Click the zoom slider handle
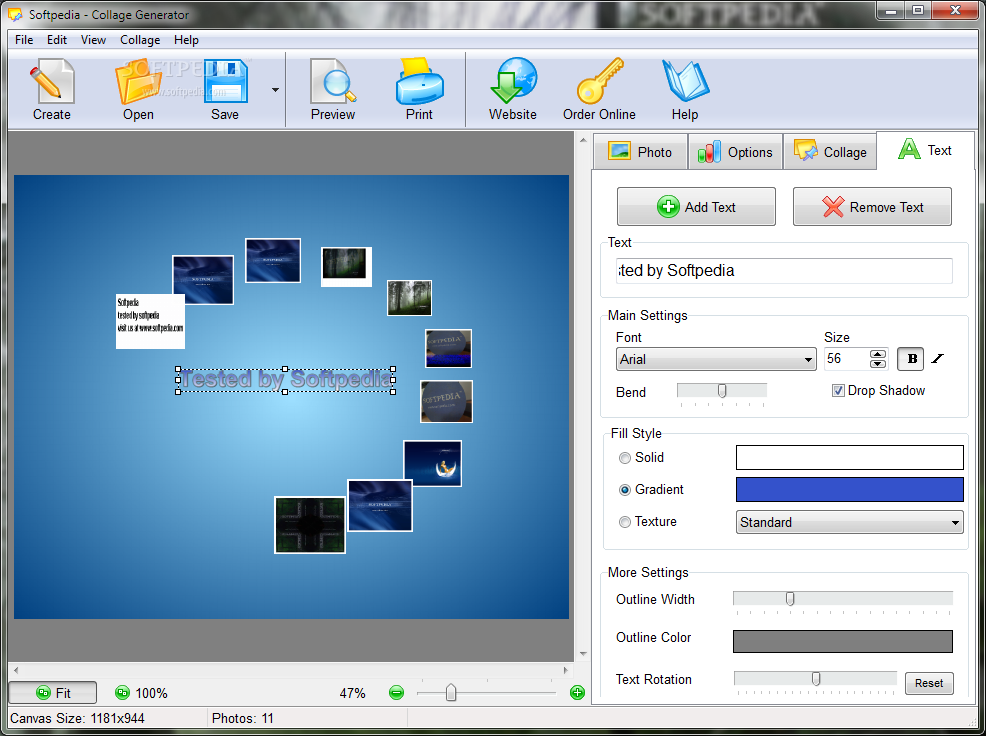Image resolution: width=986 pixels, height=736 pixels. [451, 693]
